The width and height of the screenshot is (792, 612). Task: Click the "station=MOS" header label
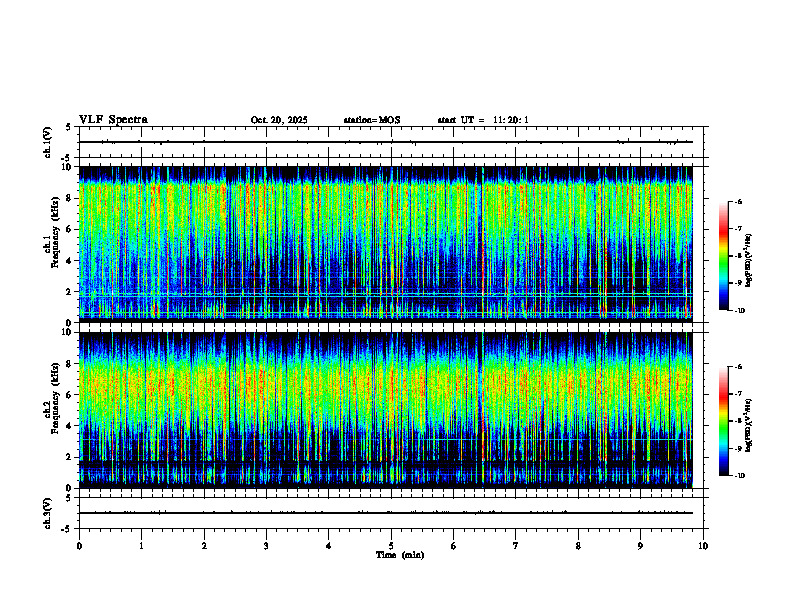tap(372, 120)
